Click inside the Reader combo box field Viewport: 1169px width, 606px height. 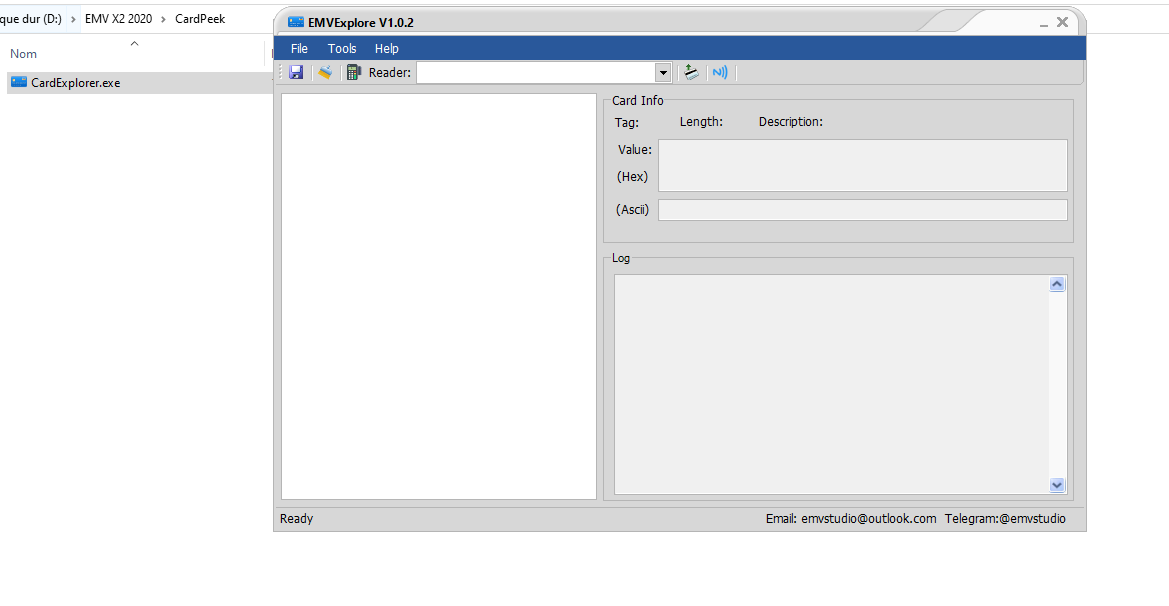click(536, 72)
